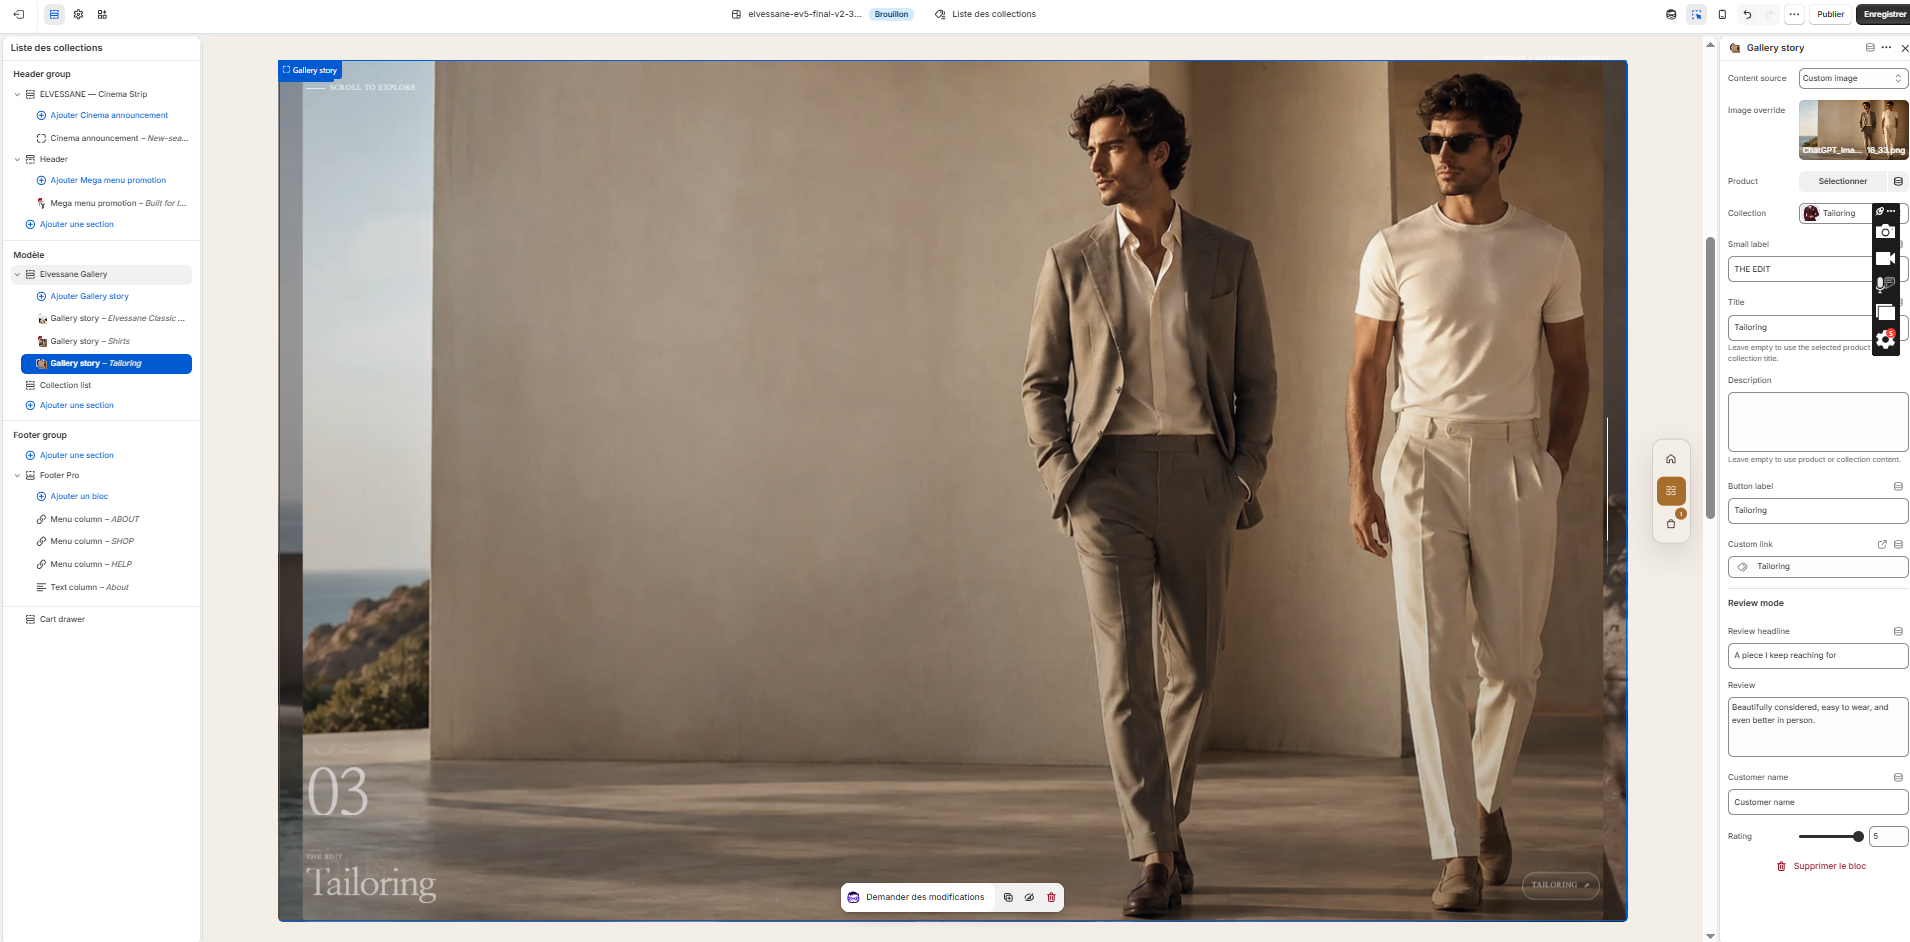This screenshot has width=1910, height=942.
Task: Open theme settings gear in top bar
Action: [78, 14]
